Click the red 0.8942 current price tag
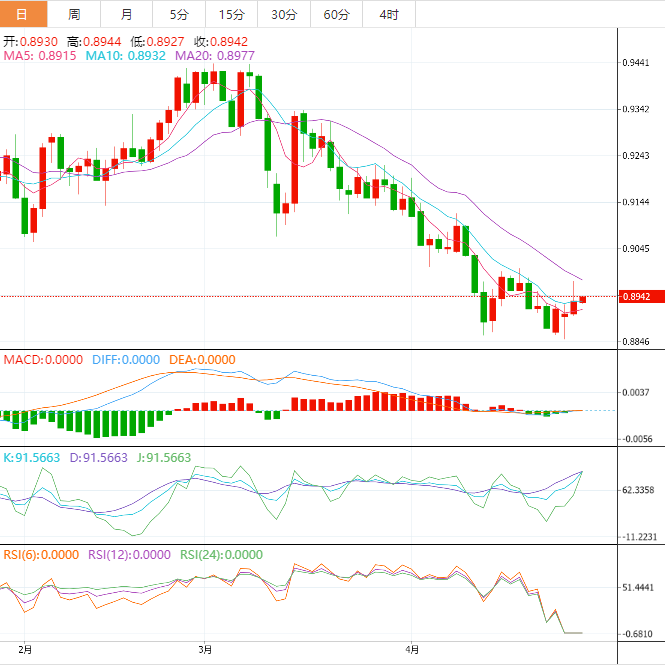The height and width of the screenshot is (666, 665). [x=636, y=297]
